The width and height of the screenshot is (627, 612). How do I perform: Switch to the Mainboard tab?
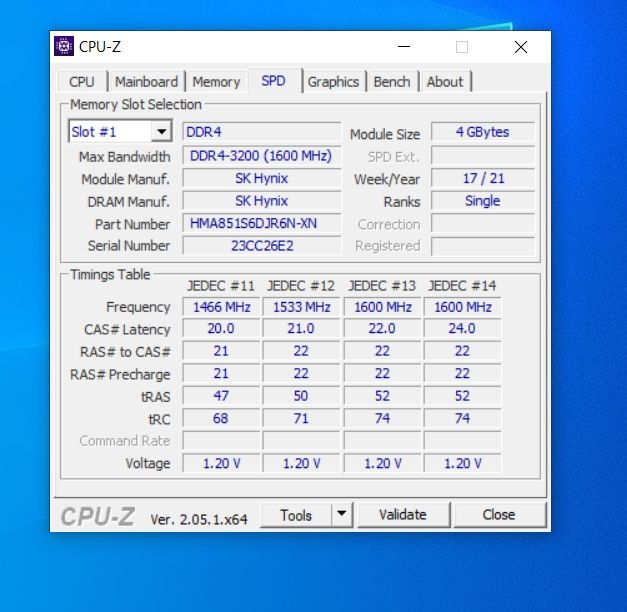click(146, 82)
